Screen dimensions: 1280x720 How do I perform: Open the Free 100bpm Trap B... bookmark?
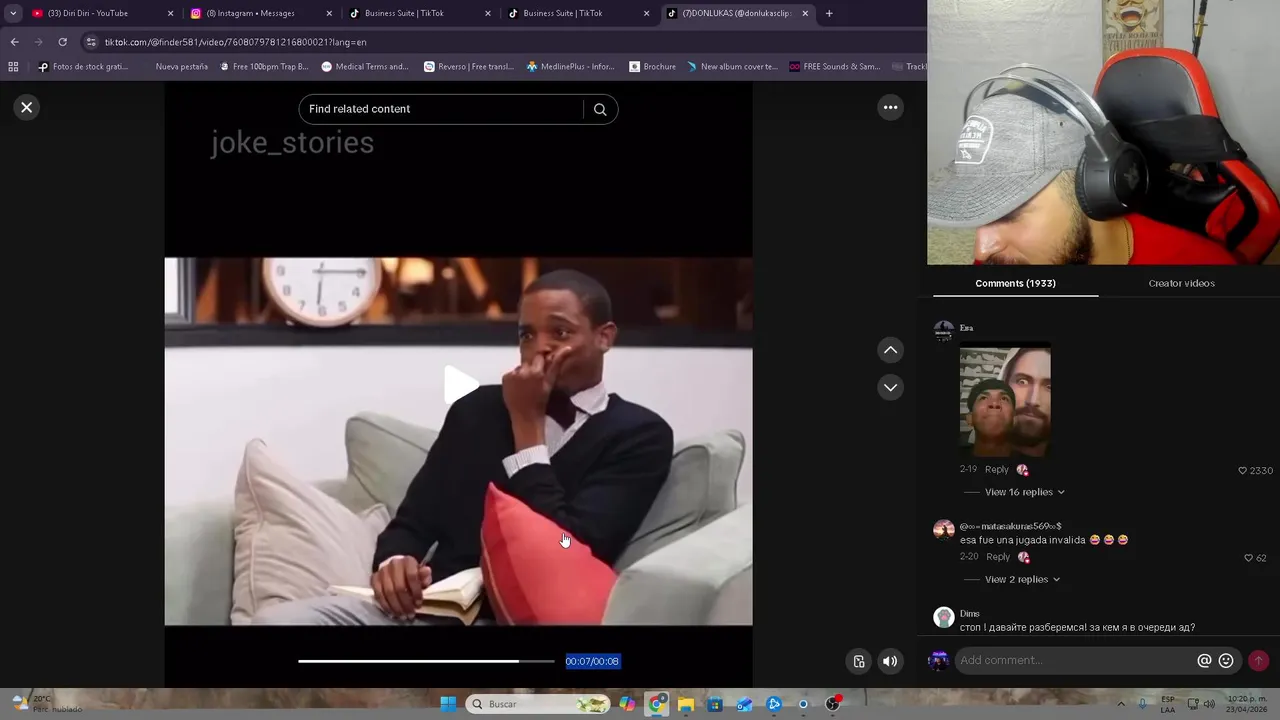(x=263, y=67)
